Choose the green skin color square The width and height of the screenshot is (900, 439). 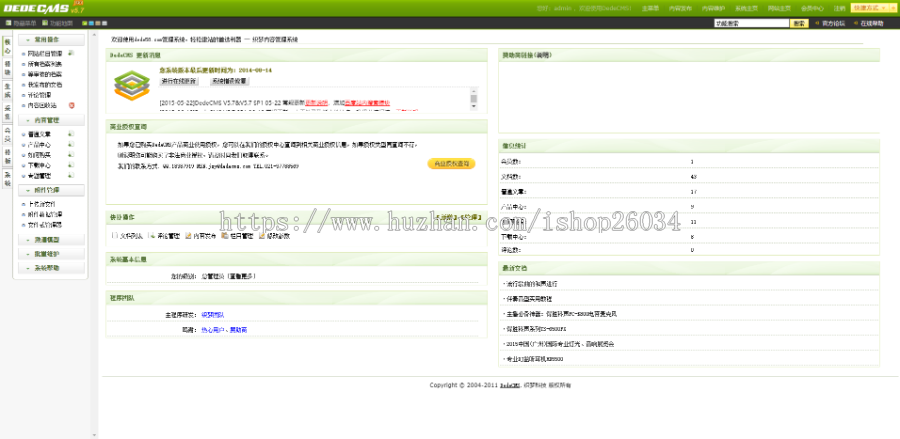coord(85,24)
